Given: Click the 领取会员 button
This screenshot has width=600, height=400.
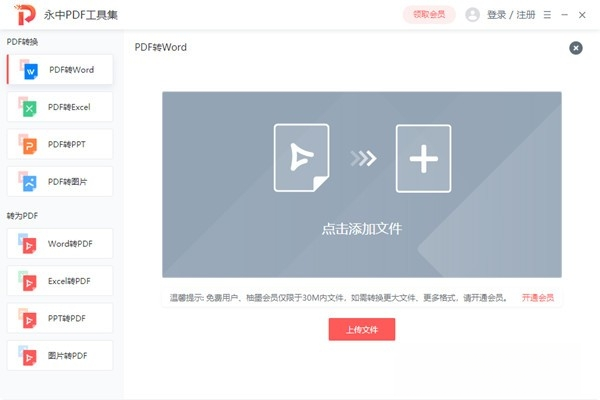Looking at the screenshot, I should coord(429,15).
